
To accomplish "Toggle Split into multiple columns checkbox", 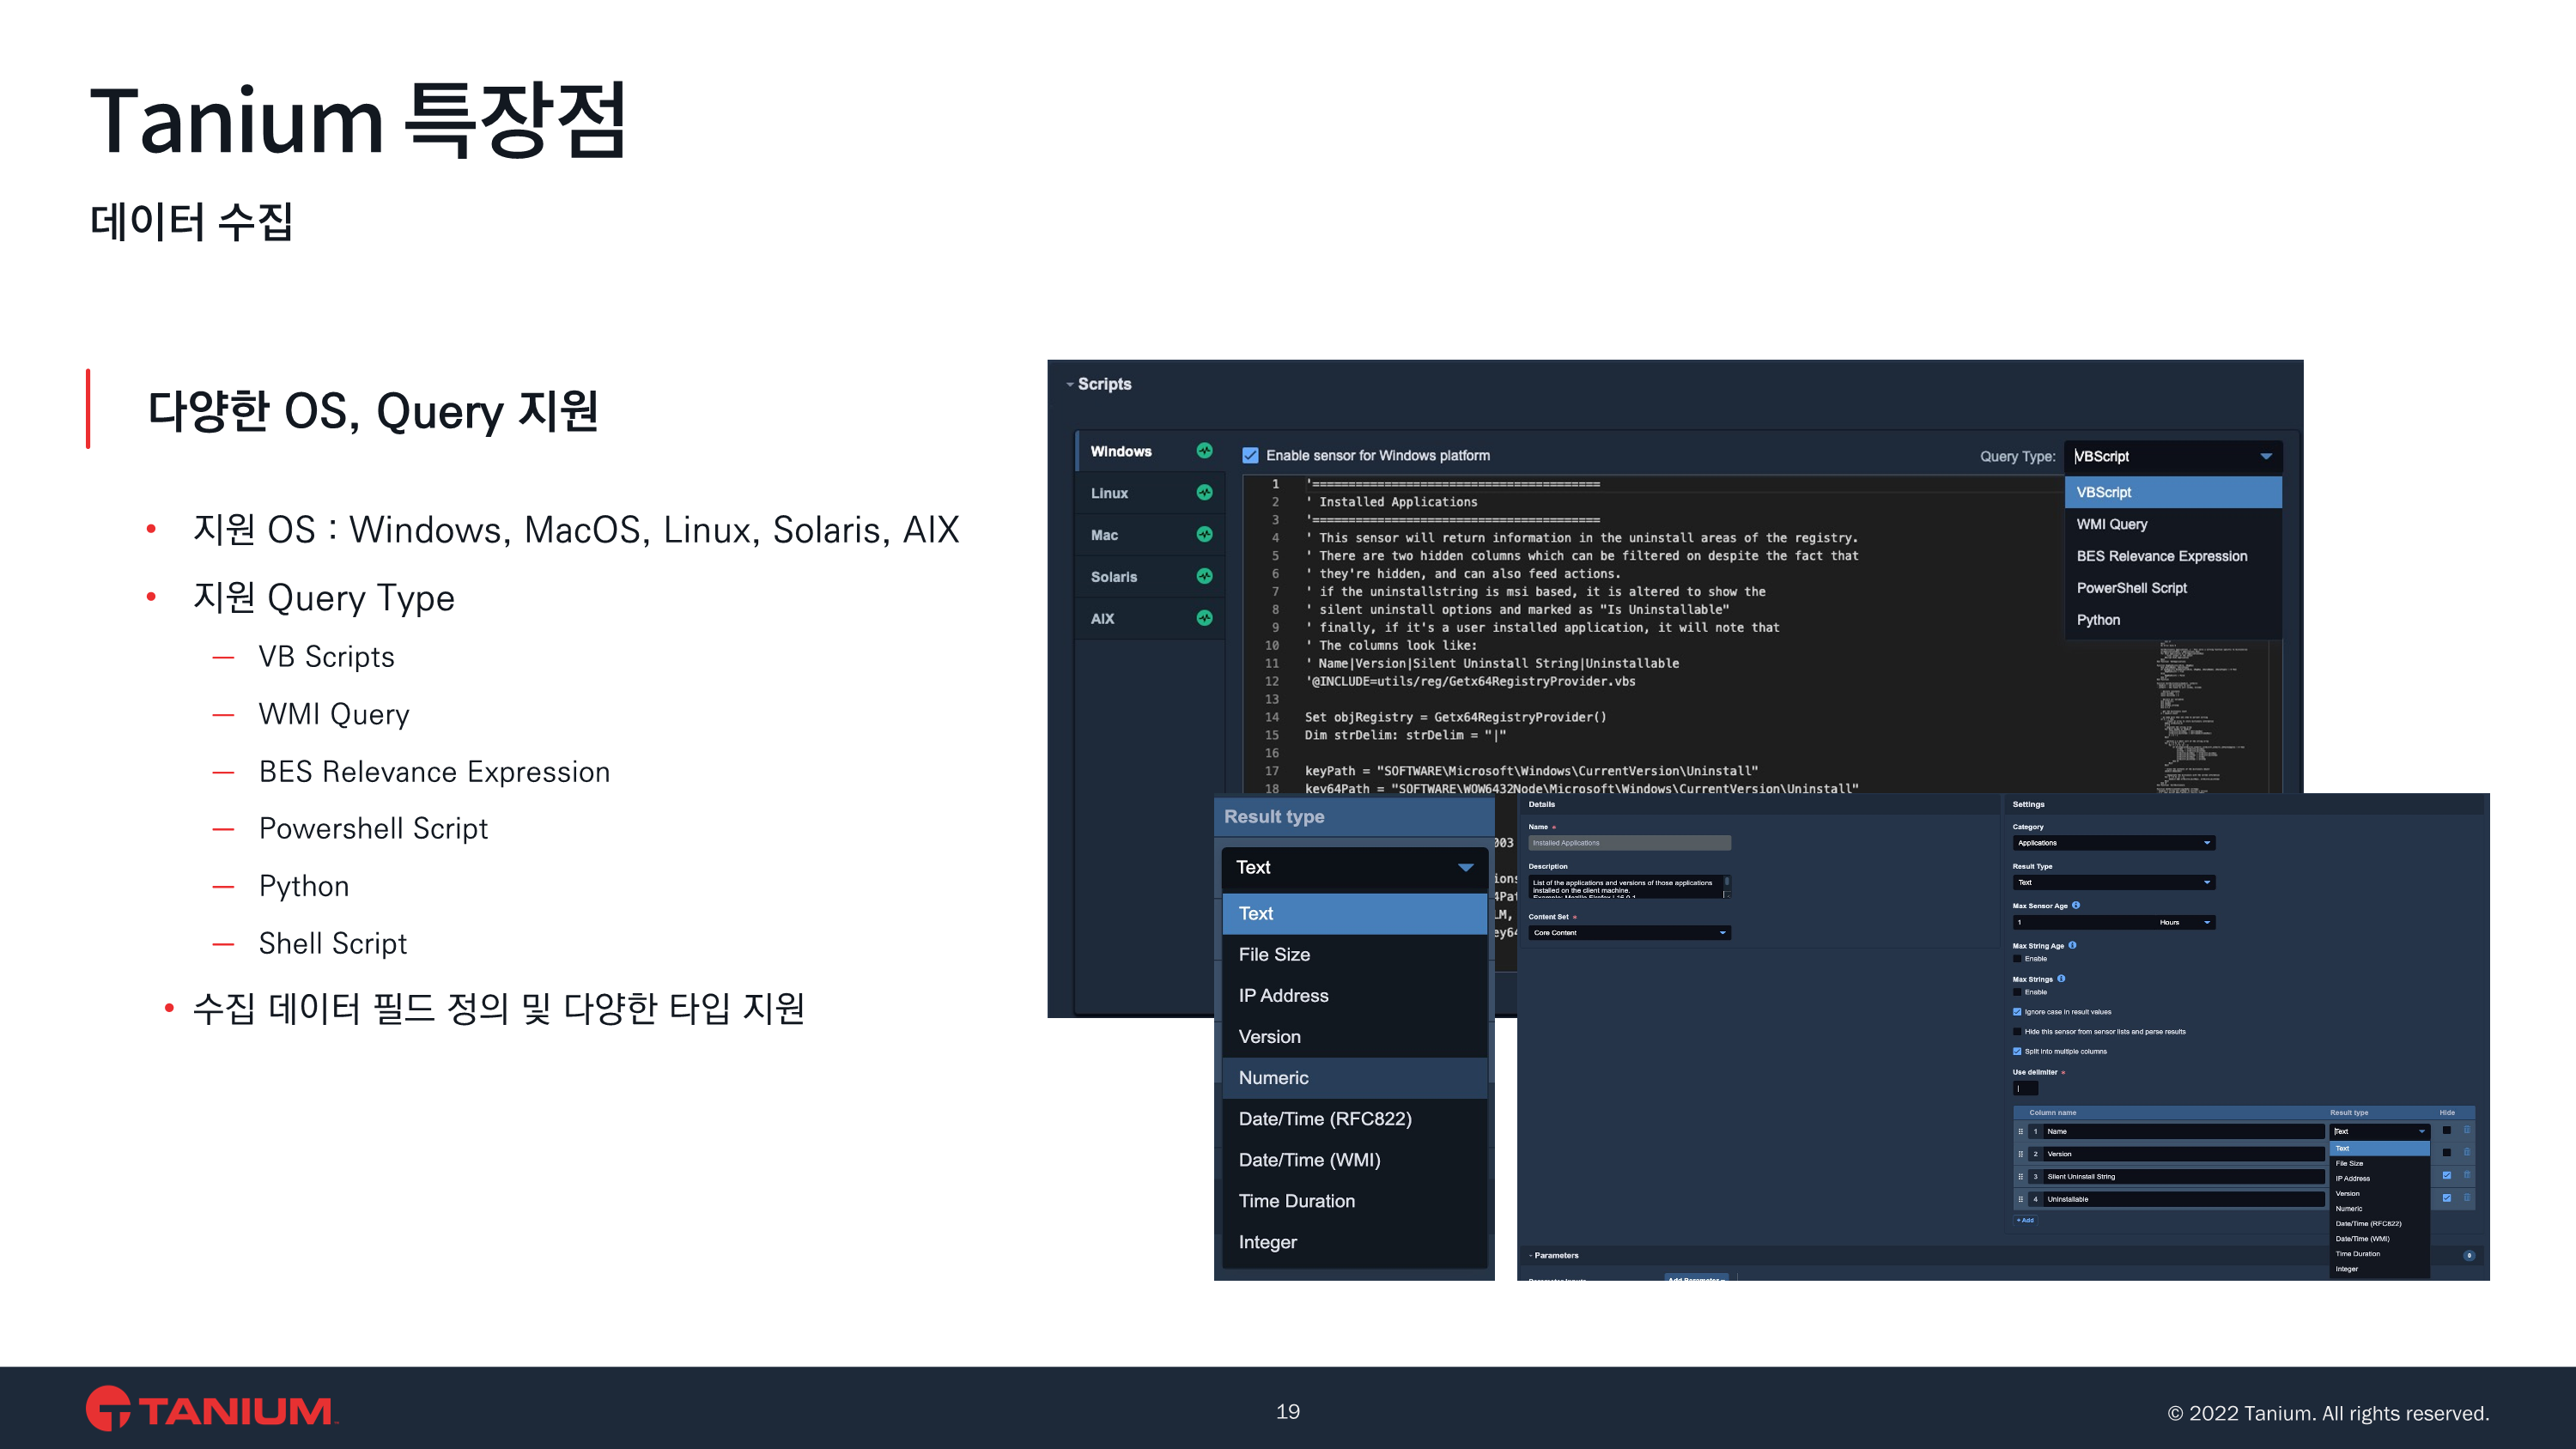I will click(x=2017, y=1051).
